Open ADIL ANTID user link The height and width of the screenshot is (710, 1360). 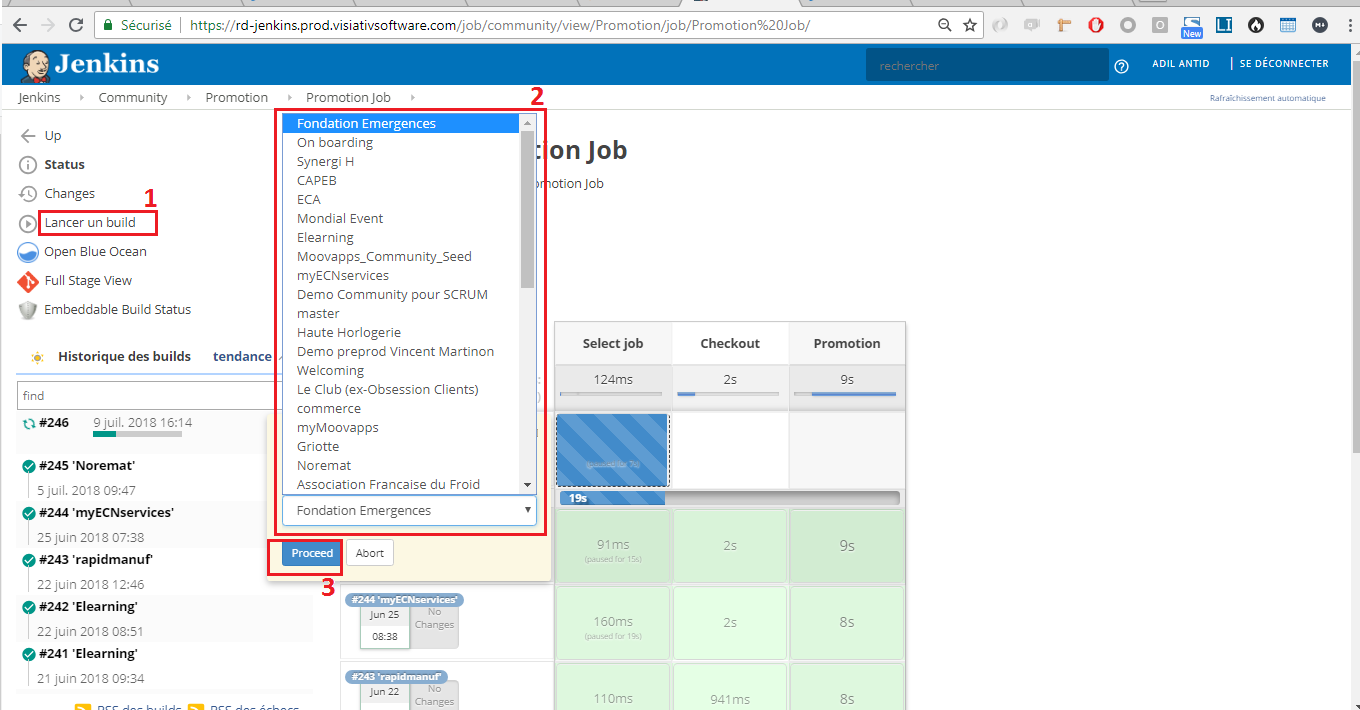click(1181, 64)
